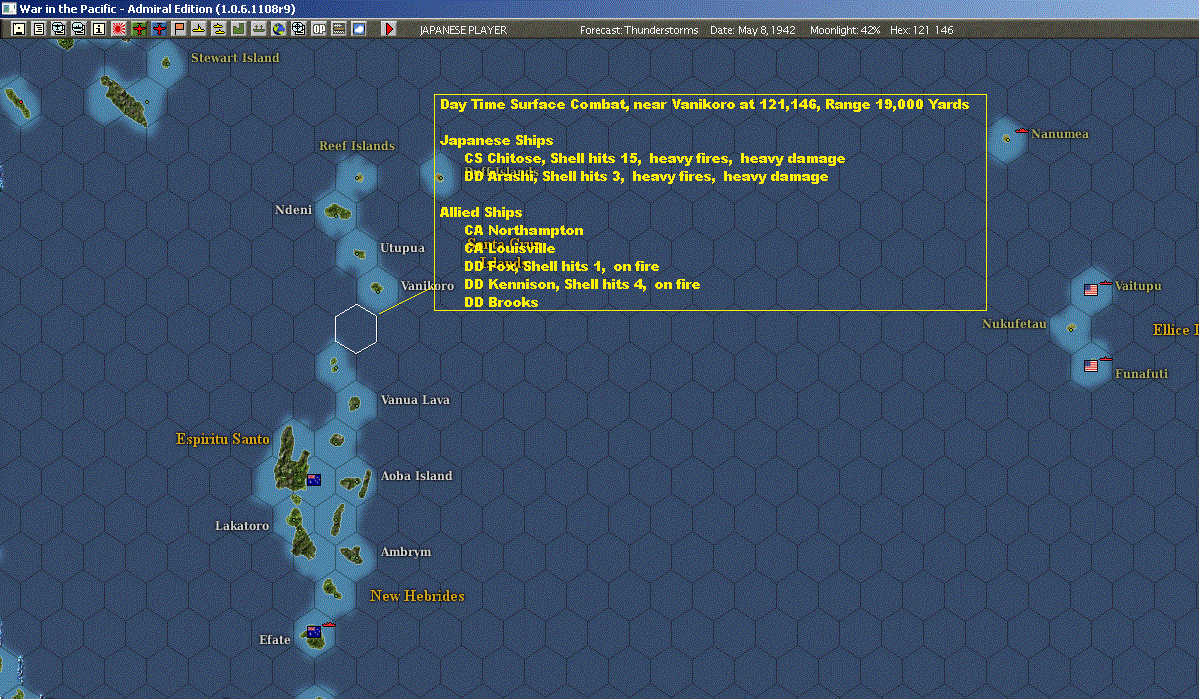
Task: Click the 'DD Brooks' report line
Action: click(501, 302)
